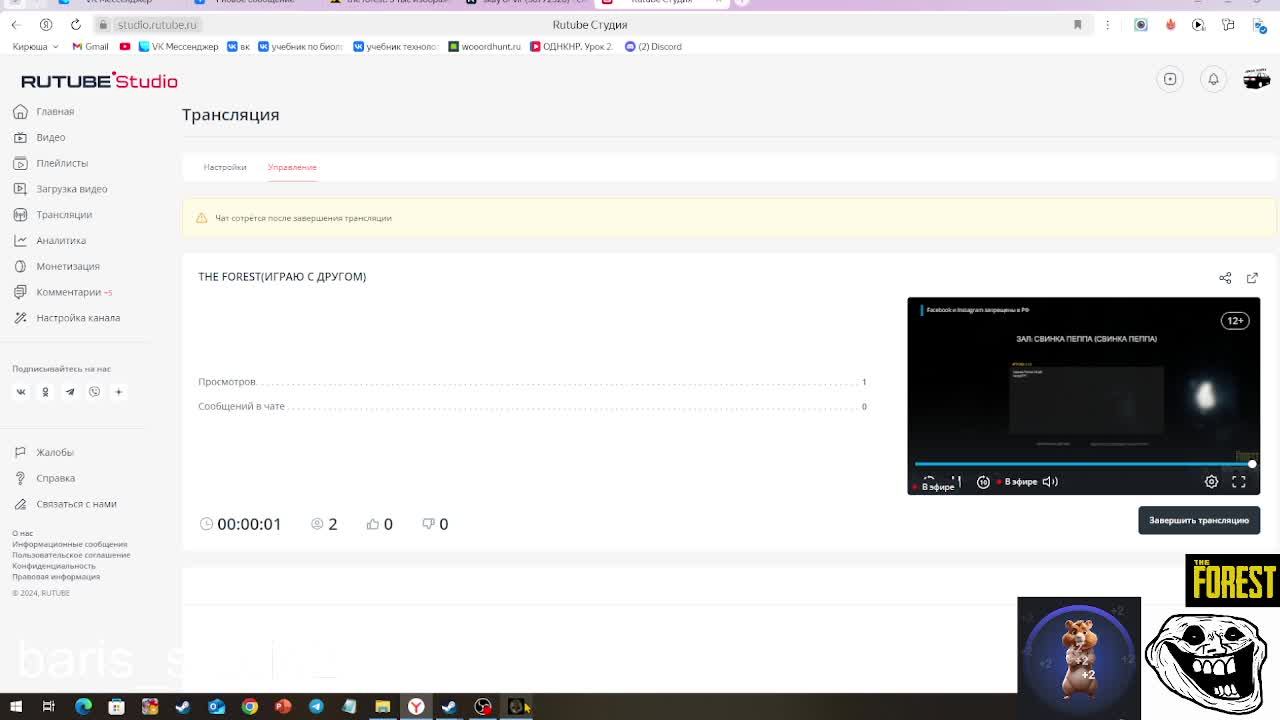The height and width of the screenshot is (720, 1280).
Task: Reload the page with refresh button
Action: (x=75, y=25)
